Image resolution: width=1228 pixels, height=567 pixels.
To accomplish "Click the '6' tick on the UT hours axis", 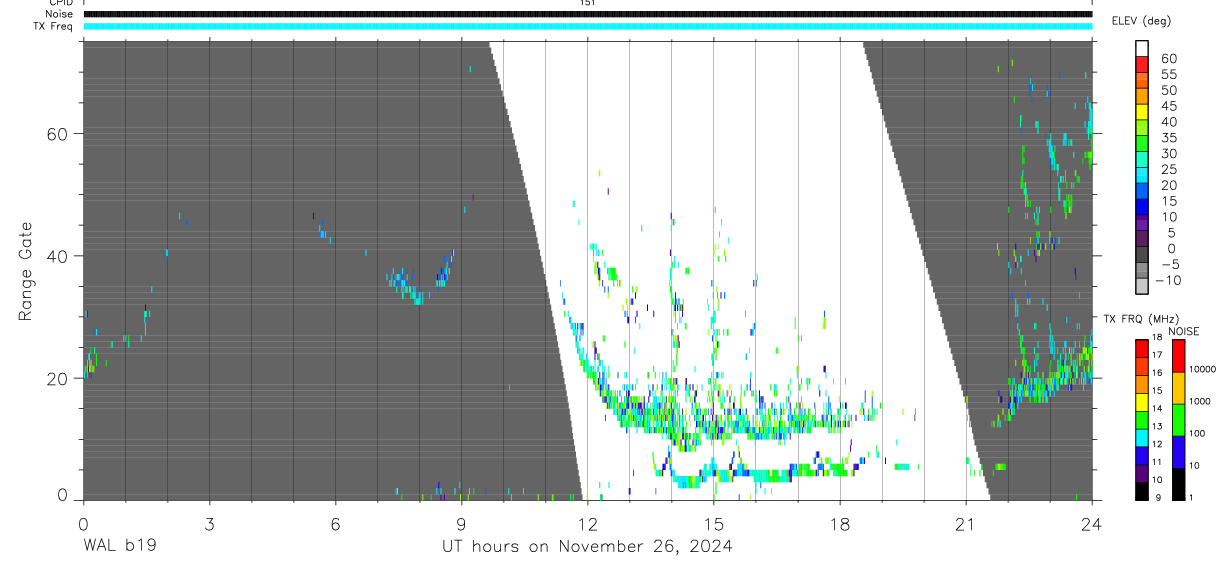I will point(335,523).
